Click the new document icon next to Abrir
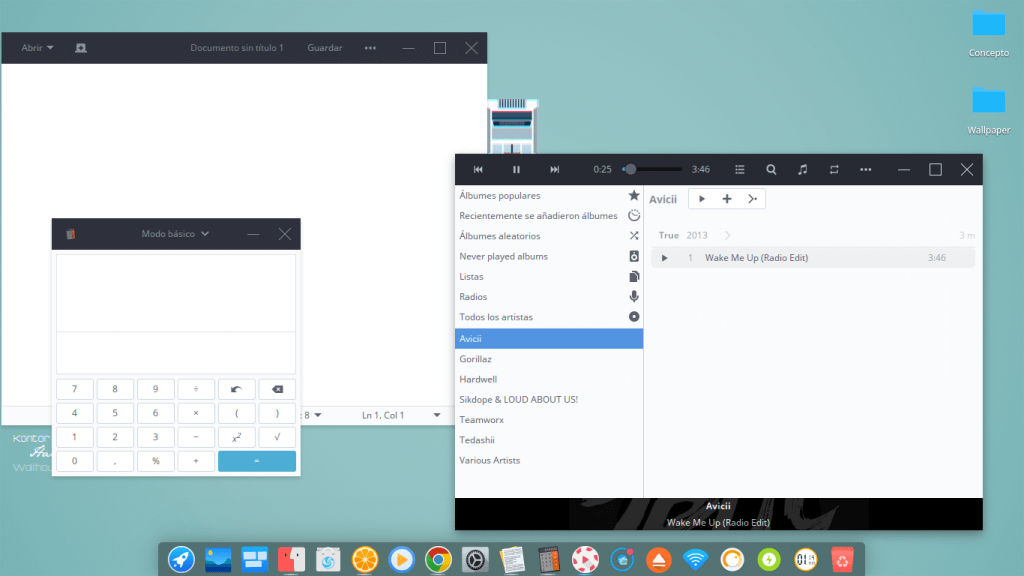Viewport: 1024px width, 576px height. [81, 48]
